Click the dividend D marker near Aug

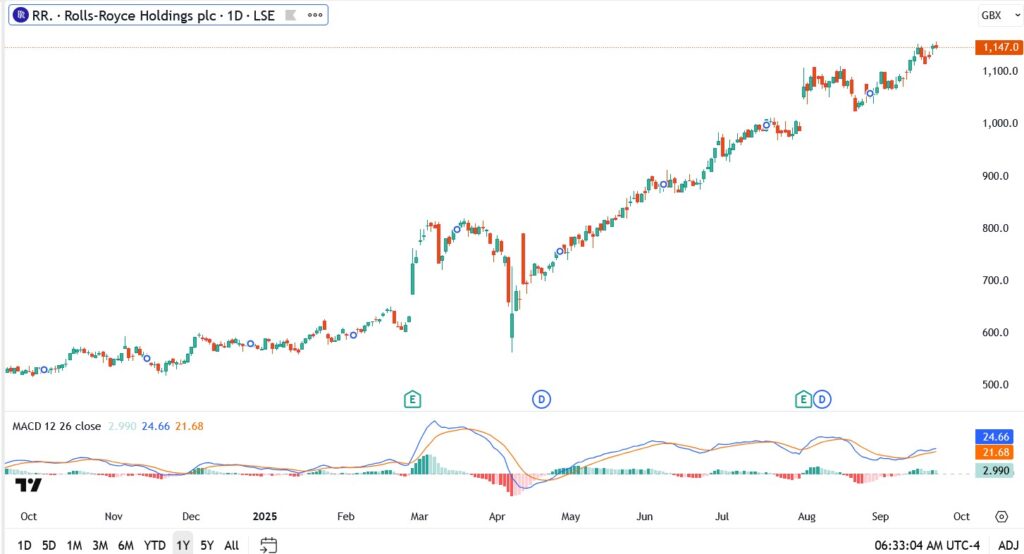click(x=822, y=399)
